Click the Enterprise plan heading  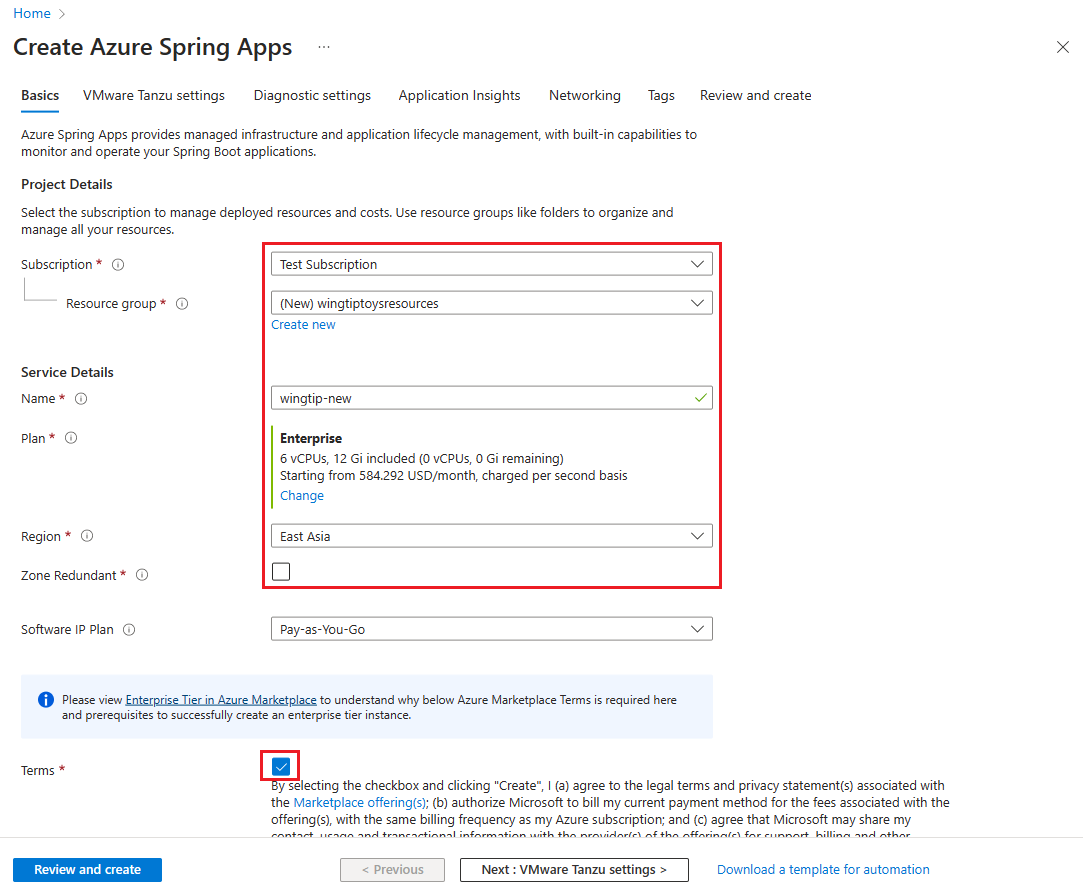[x=311, y=438]
